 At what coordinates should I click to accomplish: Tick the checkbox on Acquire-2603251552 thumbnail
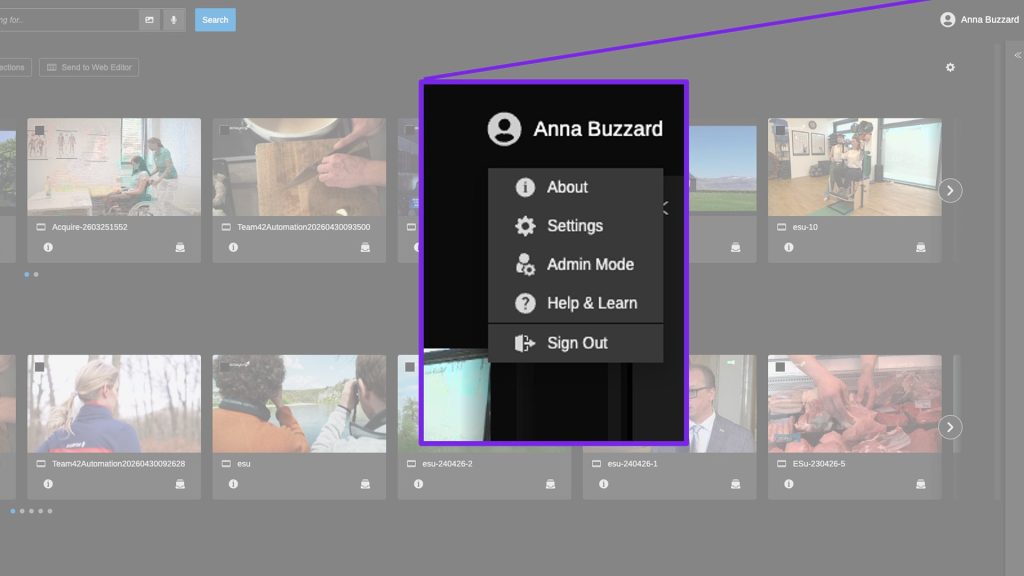pyautogui.click(x=40, y=131)
